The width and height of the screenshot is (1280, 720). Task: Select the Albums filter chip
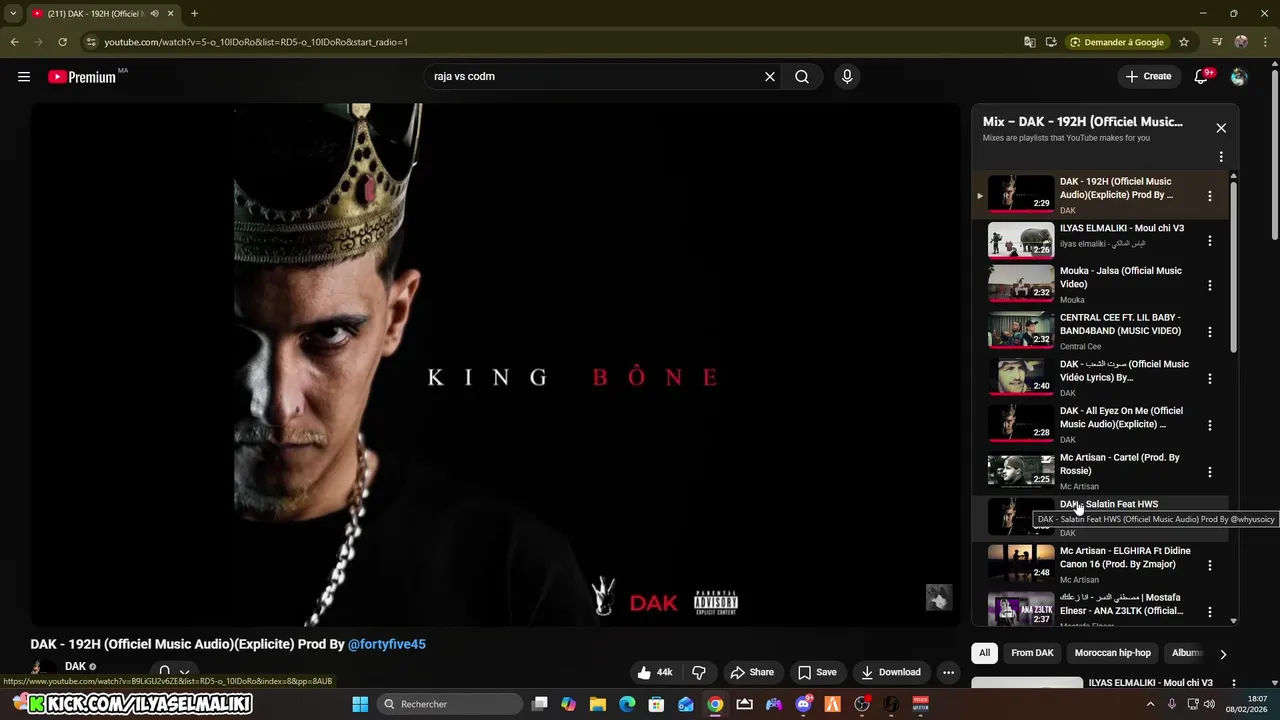(1187, 653)
